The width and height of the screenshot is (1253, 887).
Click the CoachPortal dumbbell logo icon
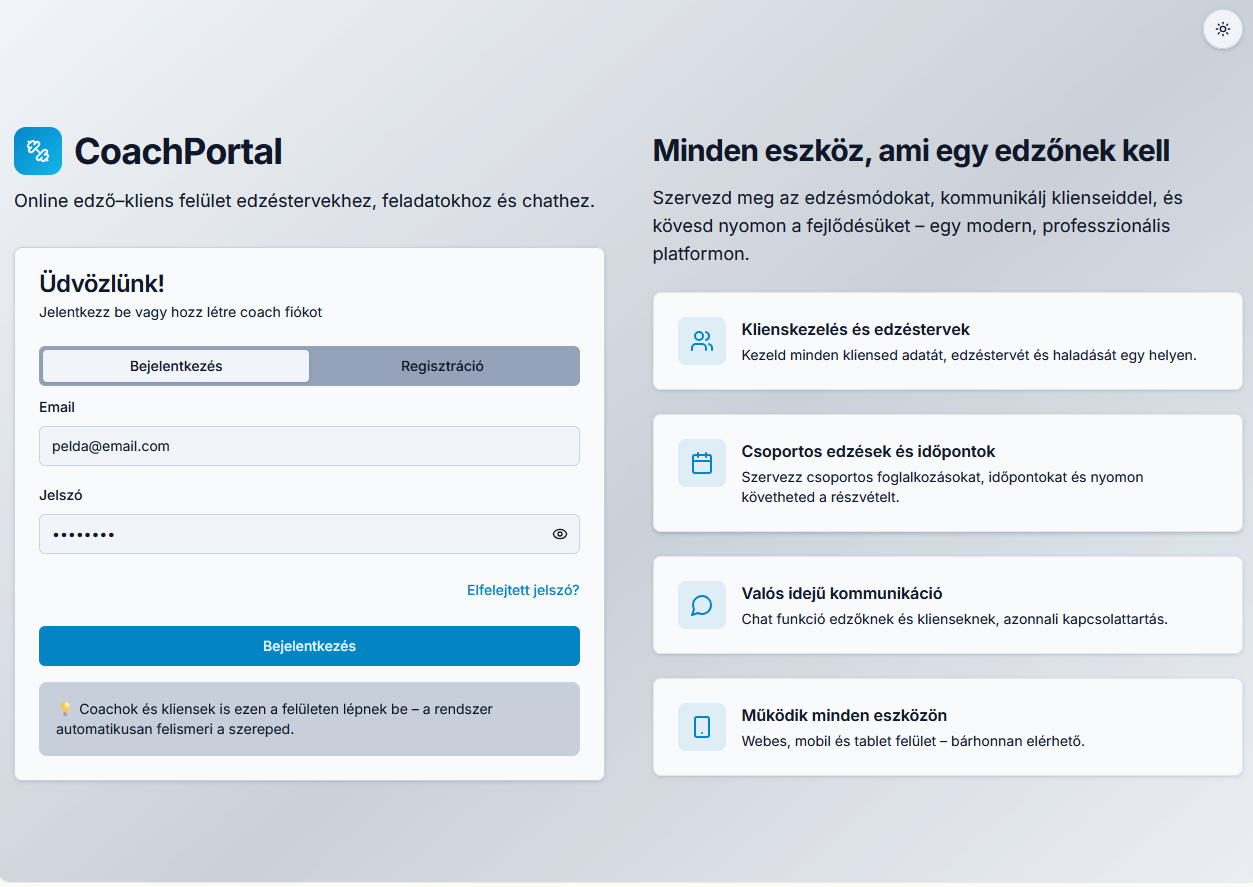(x=38, y=151)
